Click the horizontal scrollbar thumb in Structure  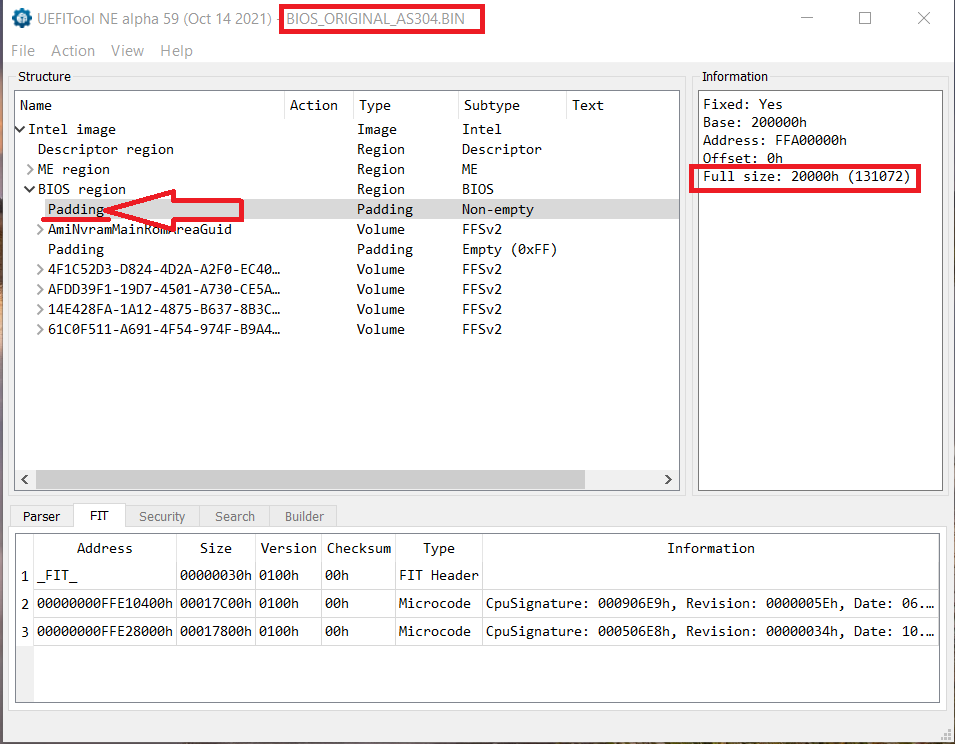tap(311, 479)
